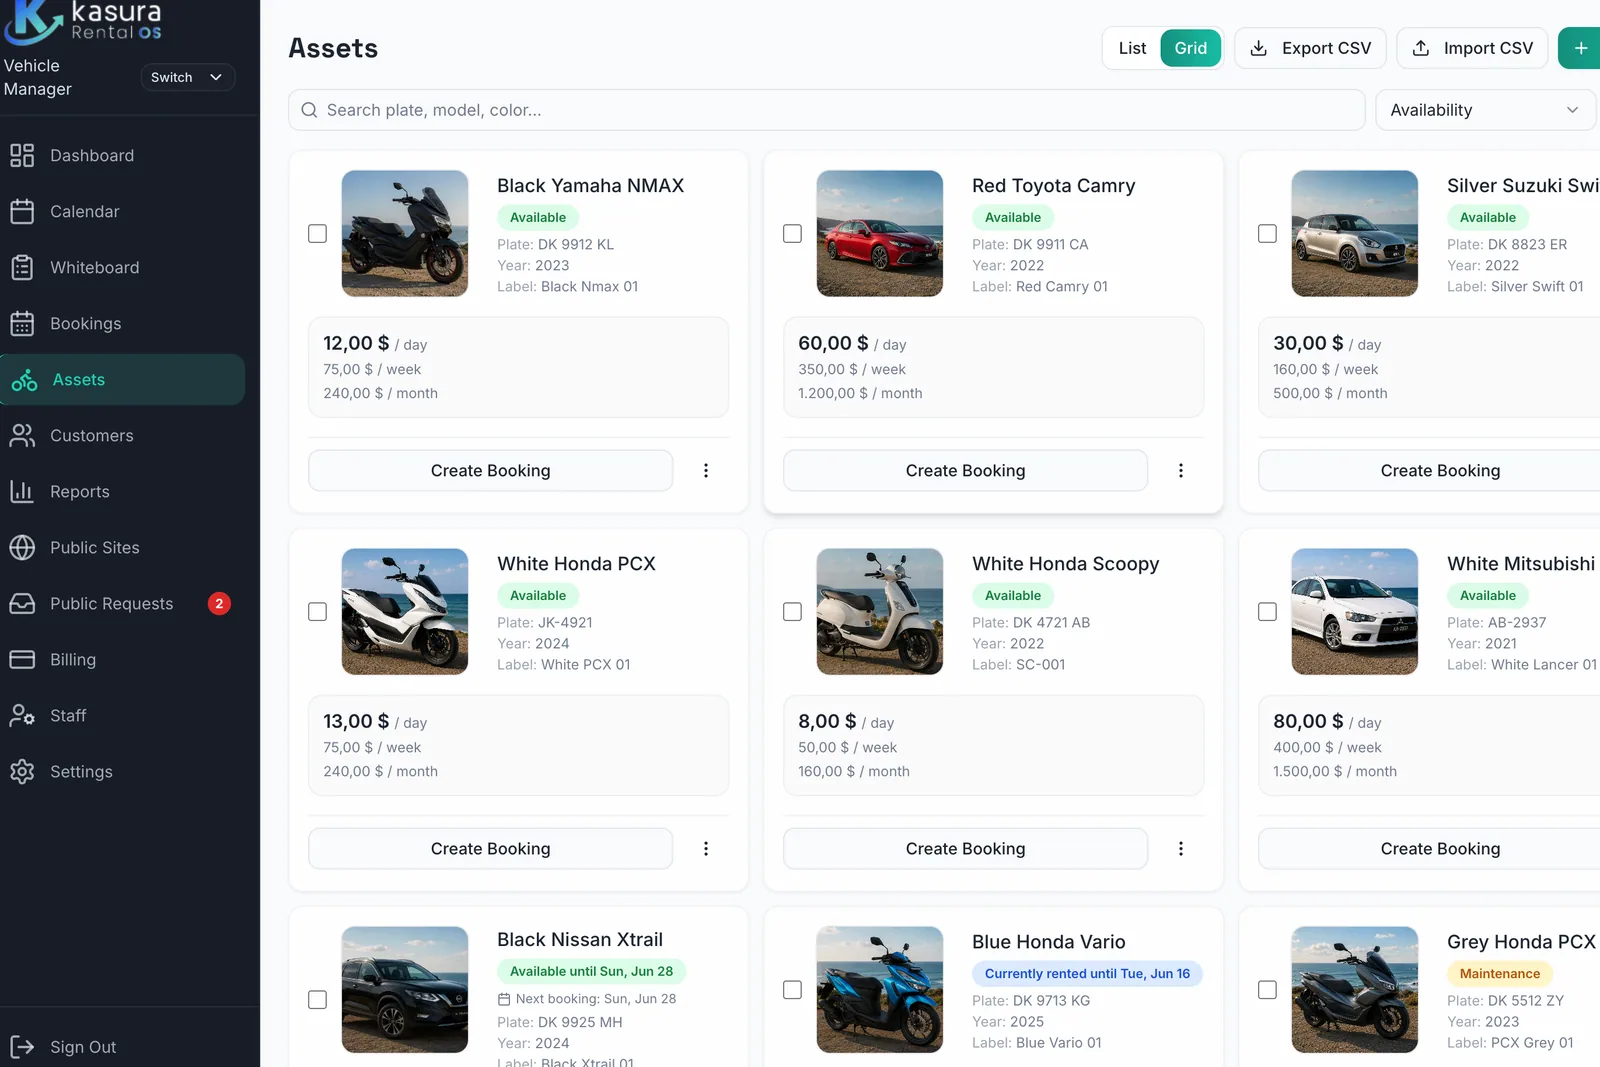Click Import CSV button label
The image size is (1600, 1067).
1488,48
